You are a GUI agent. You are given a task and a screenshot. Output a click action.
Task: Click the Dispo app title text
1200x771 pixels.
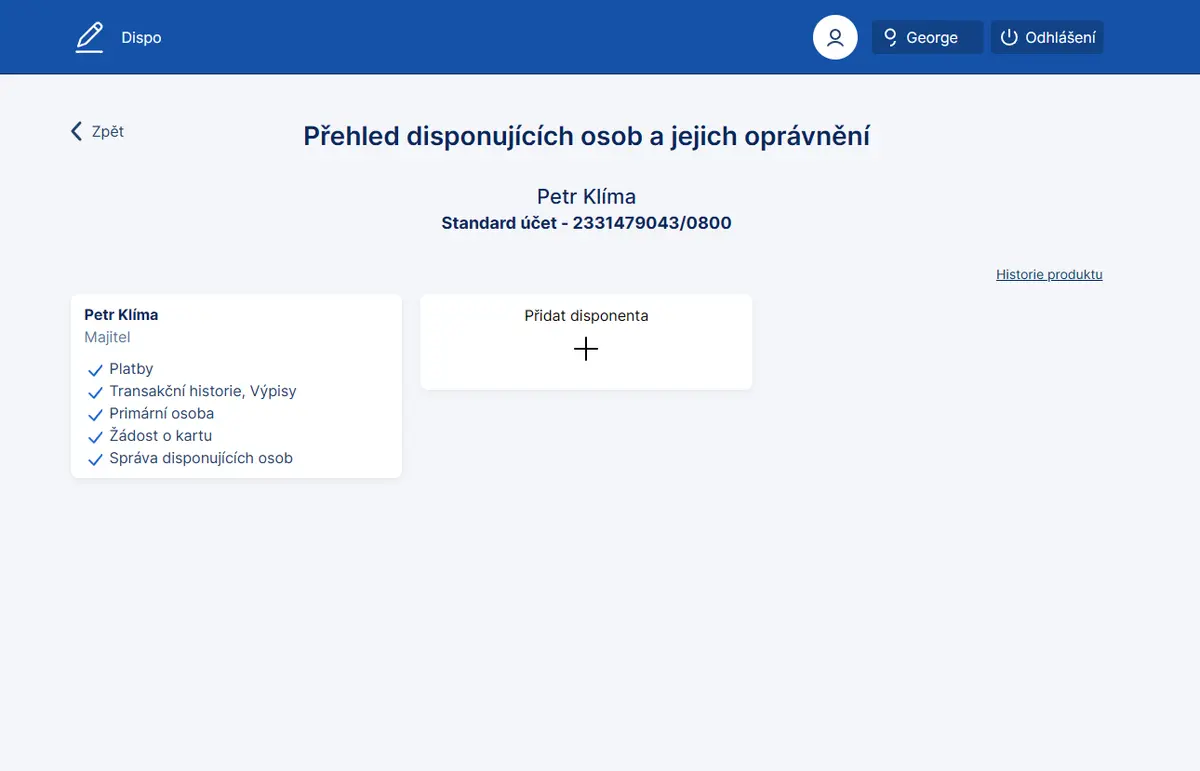141,38
